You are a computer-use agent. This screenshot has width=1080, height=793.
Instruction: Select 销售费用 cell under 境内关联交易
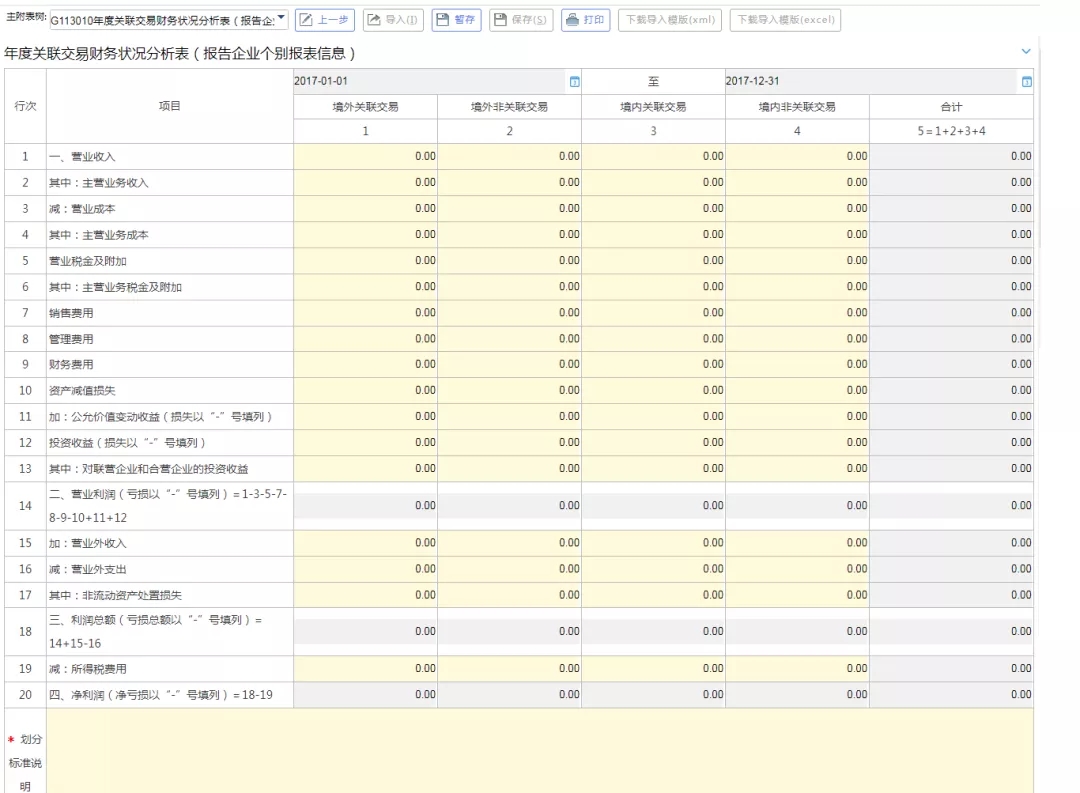[x=653, y=313]
